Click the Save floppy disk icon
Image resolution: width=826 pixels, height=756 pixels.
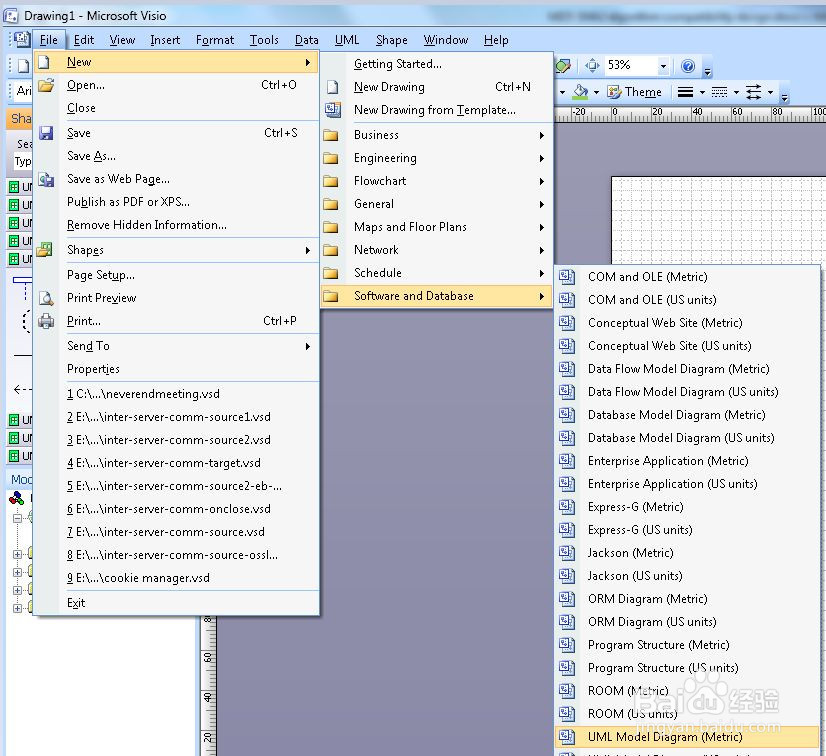coord(46,133)
